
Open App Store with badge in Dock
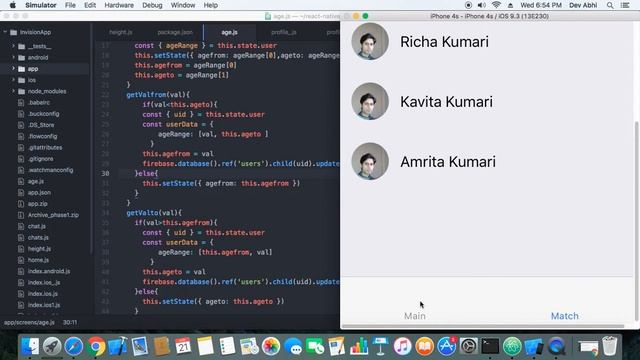pos(447,346)
